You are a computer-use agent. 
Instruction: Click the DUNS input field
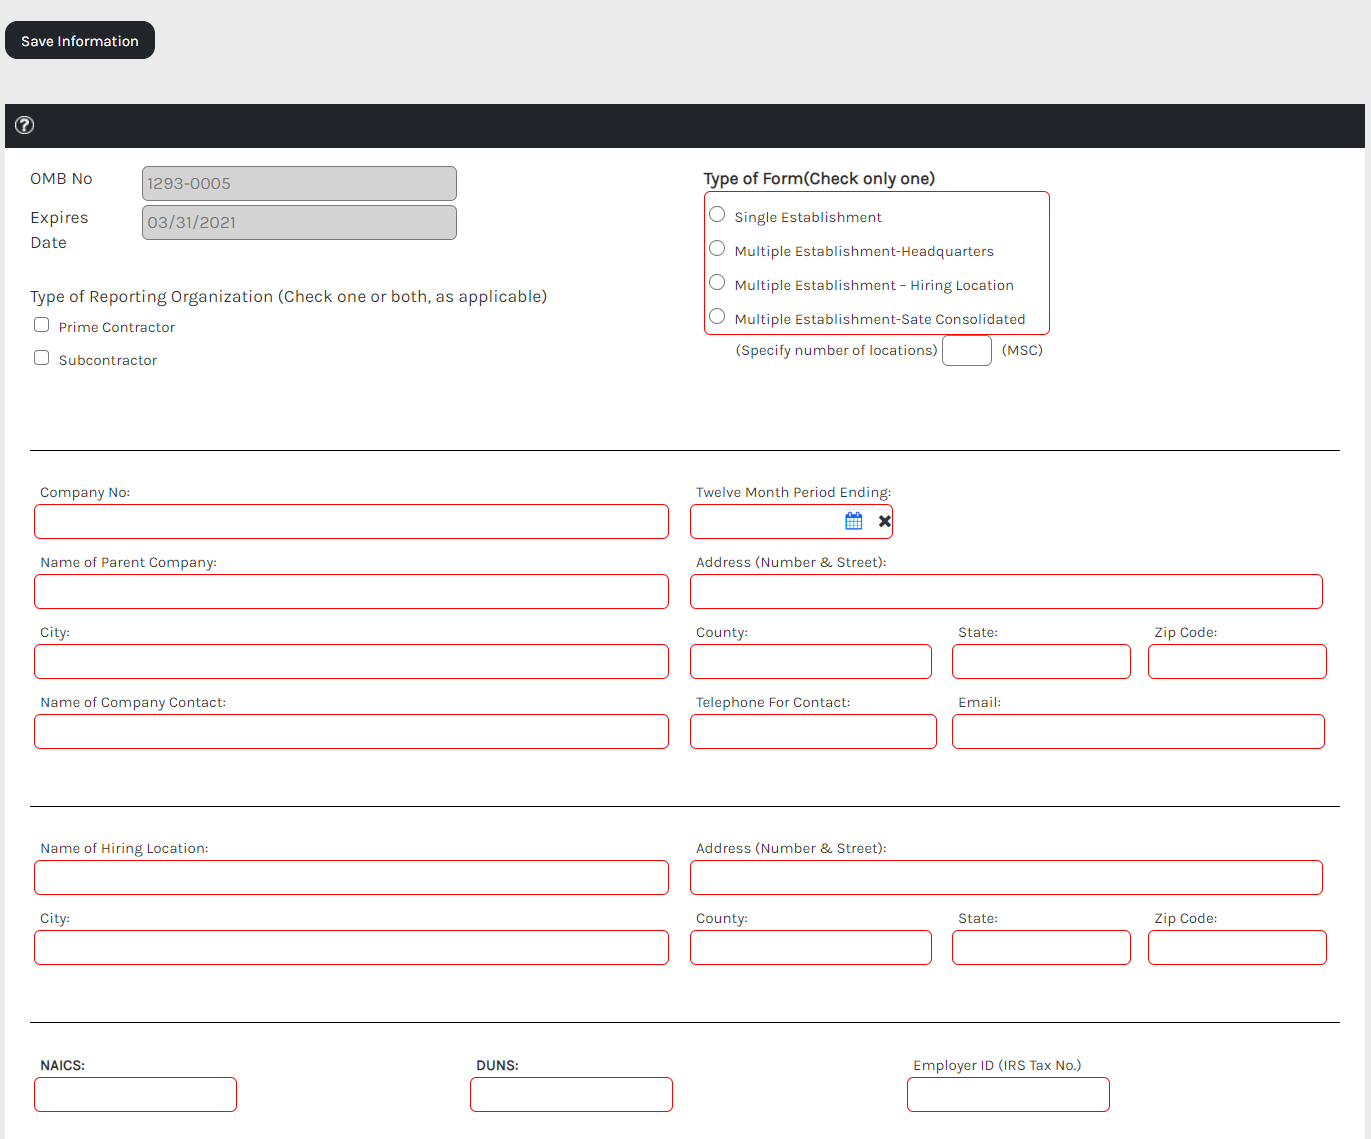point(571,1095)
